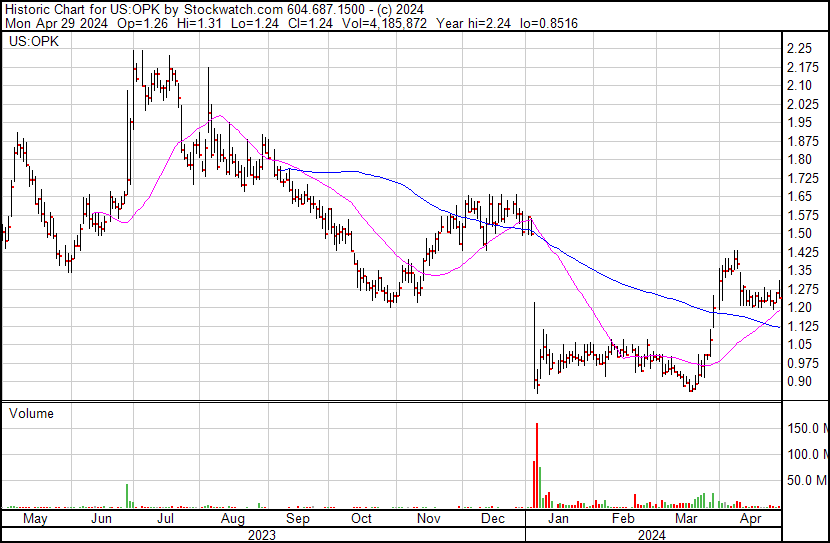The width and height of the screenshot is (830, 543).
Task: Select the 2.10 price axis label
Action: point(799,85)
